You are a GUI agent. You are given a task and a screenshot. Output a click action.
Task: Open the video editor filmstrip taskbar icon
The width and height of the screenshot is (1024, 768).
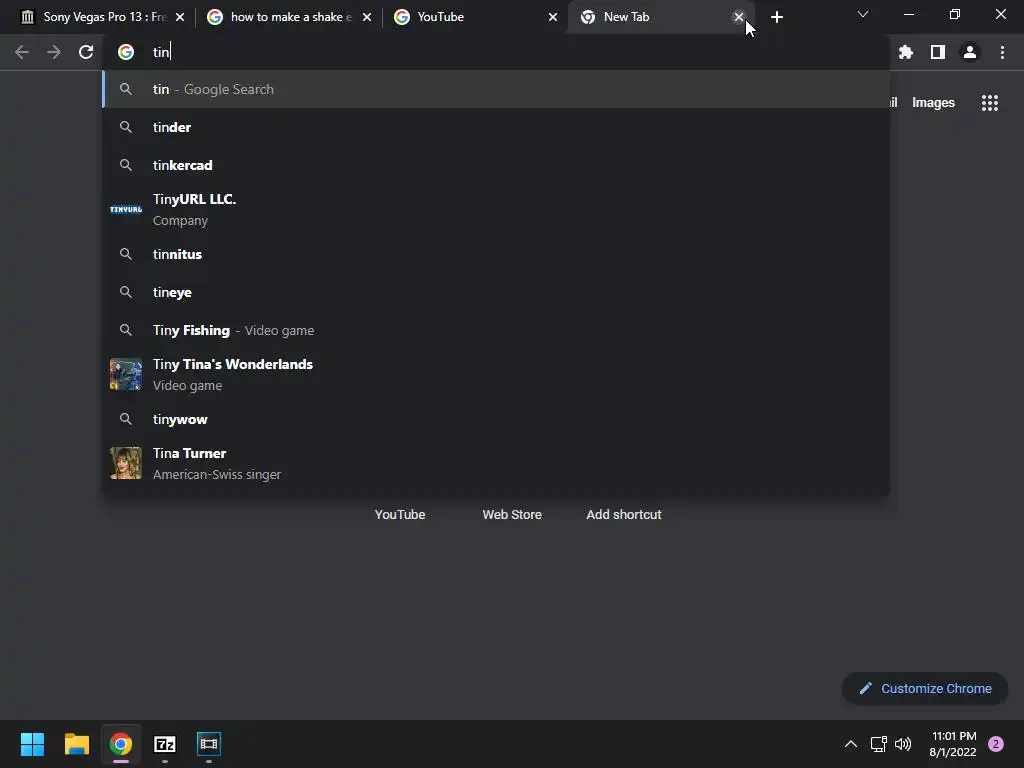pyautogui.click(x=209, y=744)
